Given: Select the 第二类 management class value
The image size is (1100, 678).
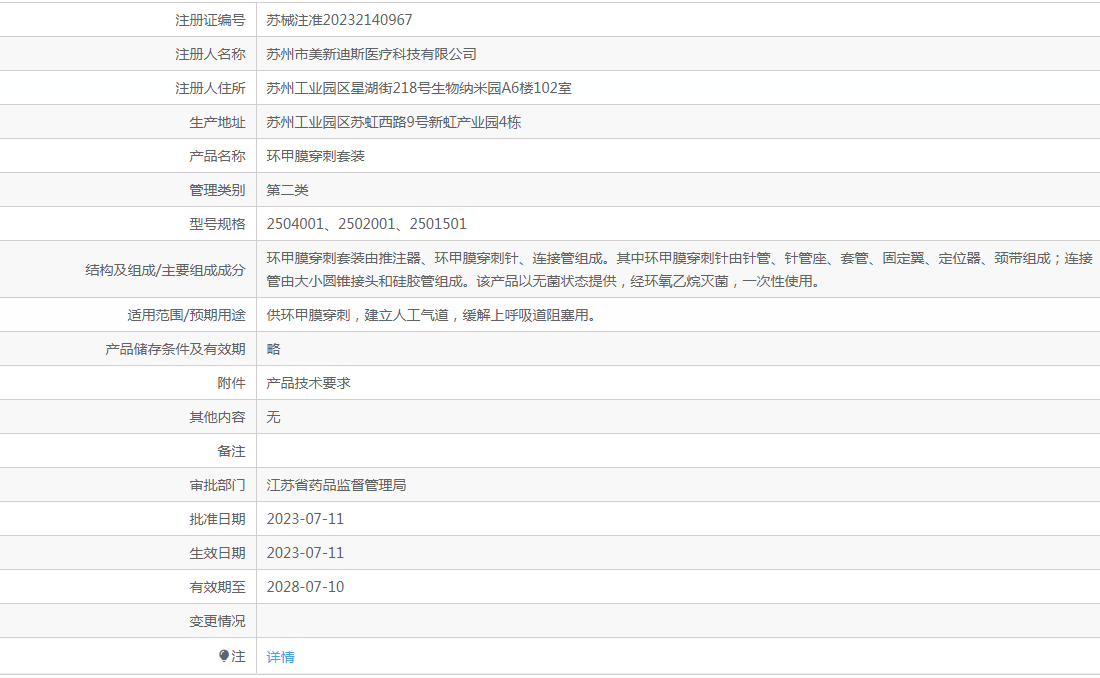Looking at the screenshot, I should (288, 190).
